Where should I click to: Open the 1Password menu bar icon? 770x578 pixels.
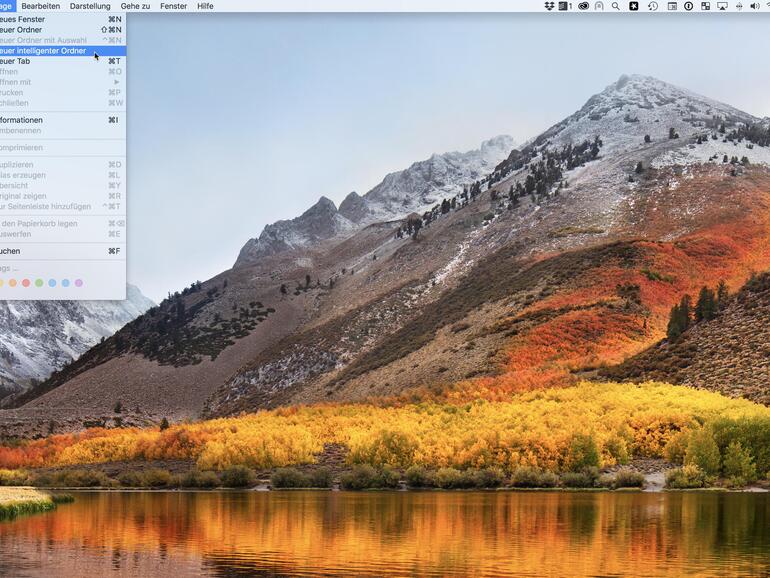click(688, 6)
